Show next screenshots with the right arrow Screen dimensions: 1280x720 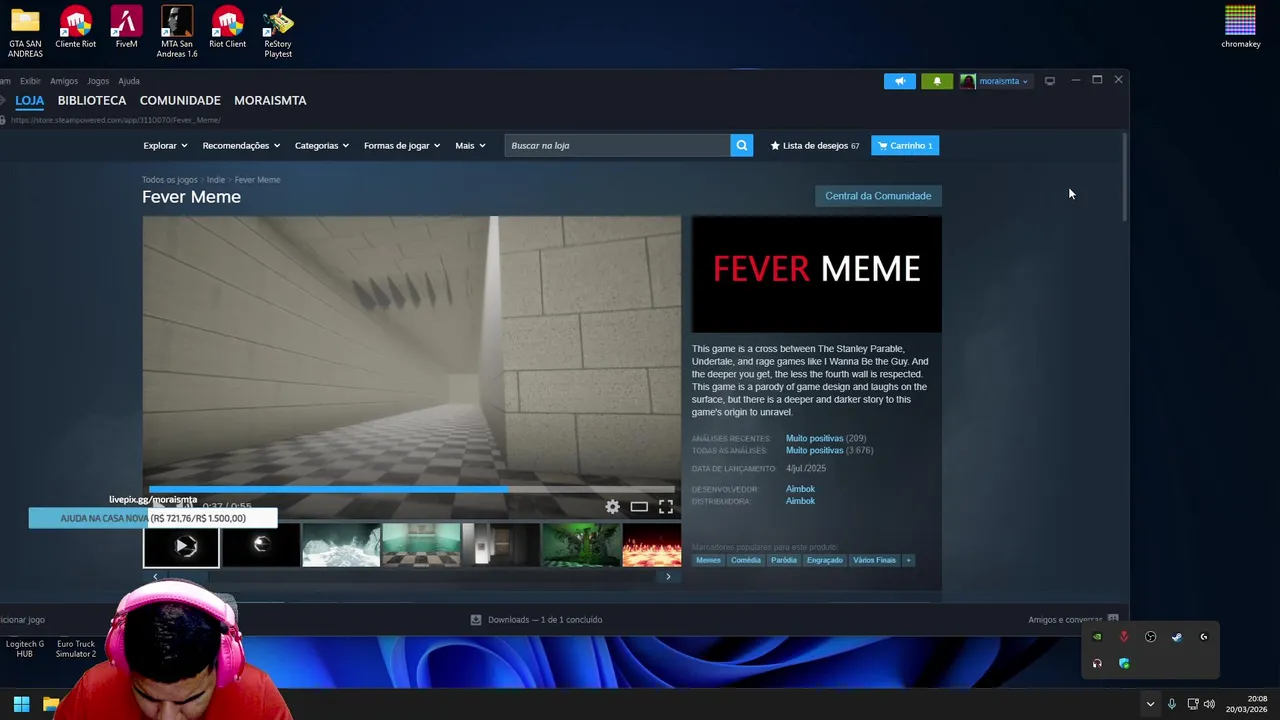pos(668,576)
